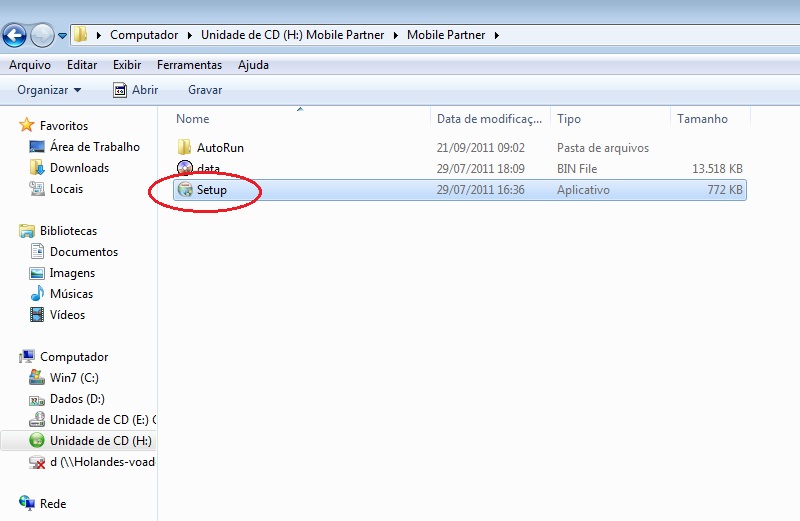Click the Unidade de CD (E:) drive icon
Screen dimensions: 800x521
point(37,419)
